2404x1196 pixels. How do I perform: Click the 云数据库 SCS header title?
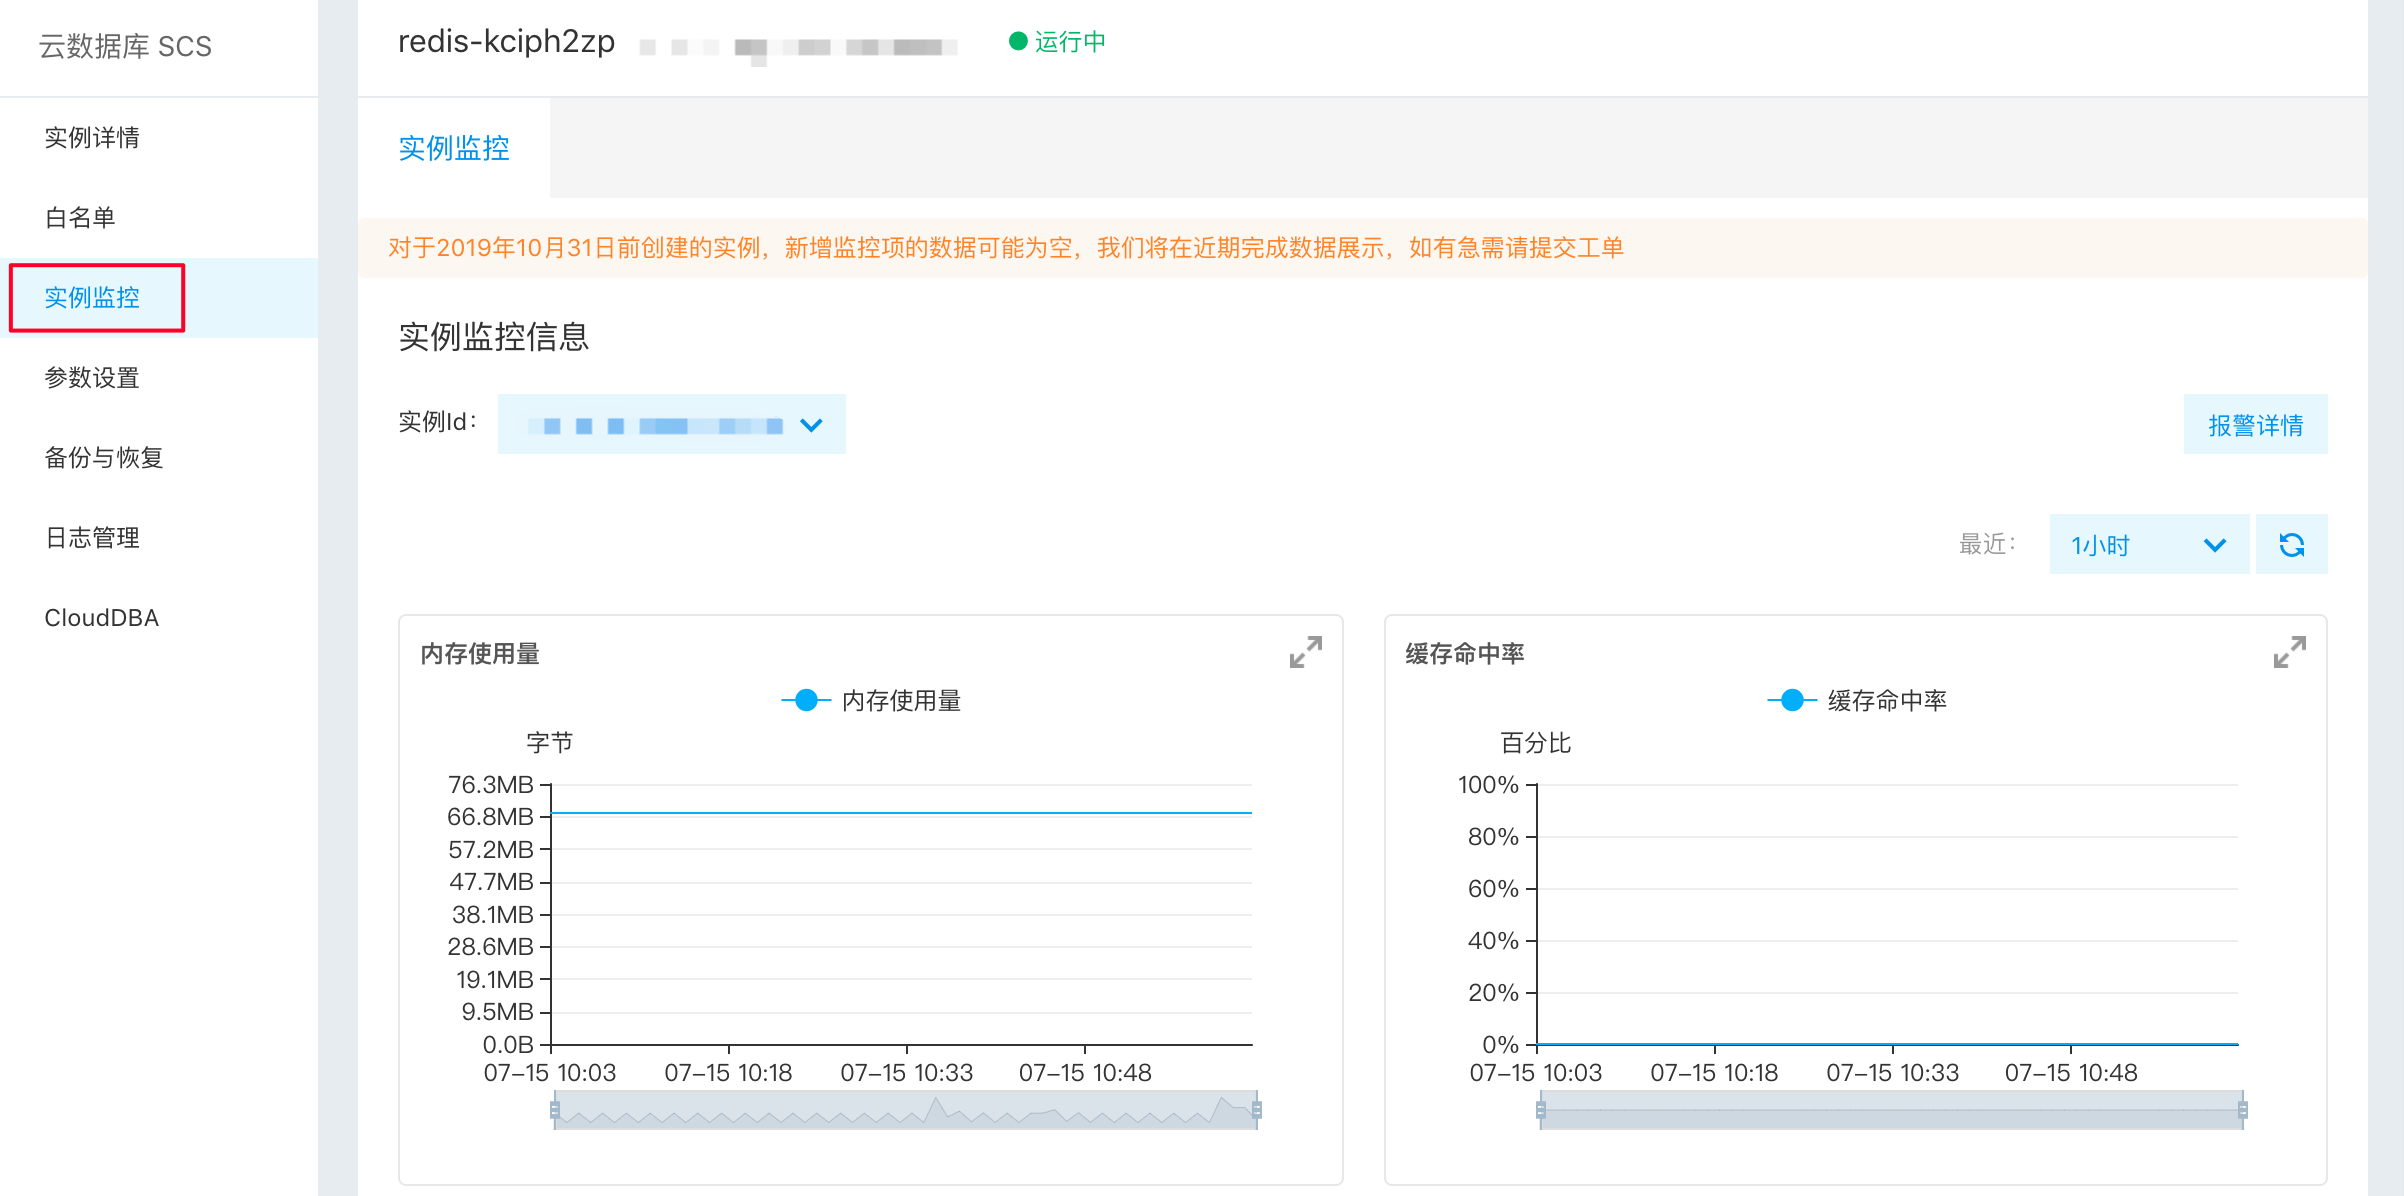(x=126, y=46)
